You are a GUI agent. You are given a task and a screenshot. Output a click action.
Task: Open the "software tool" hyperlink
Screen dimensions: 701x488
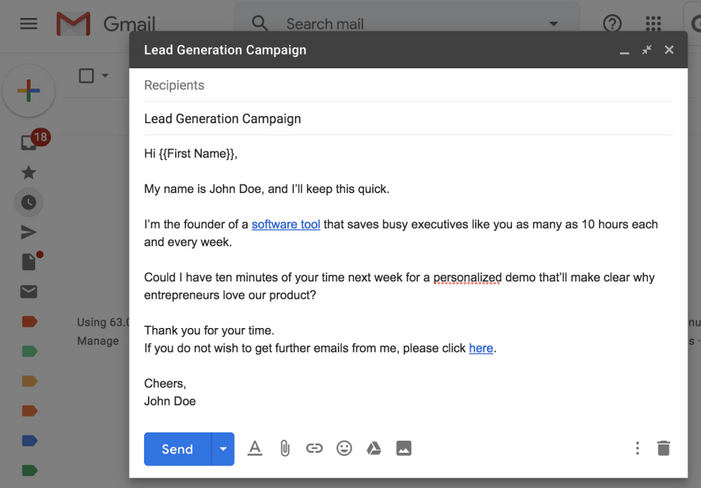[286, 224]
